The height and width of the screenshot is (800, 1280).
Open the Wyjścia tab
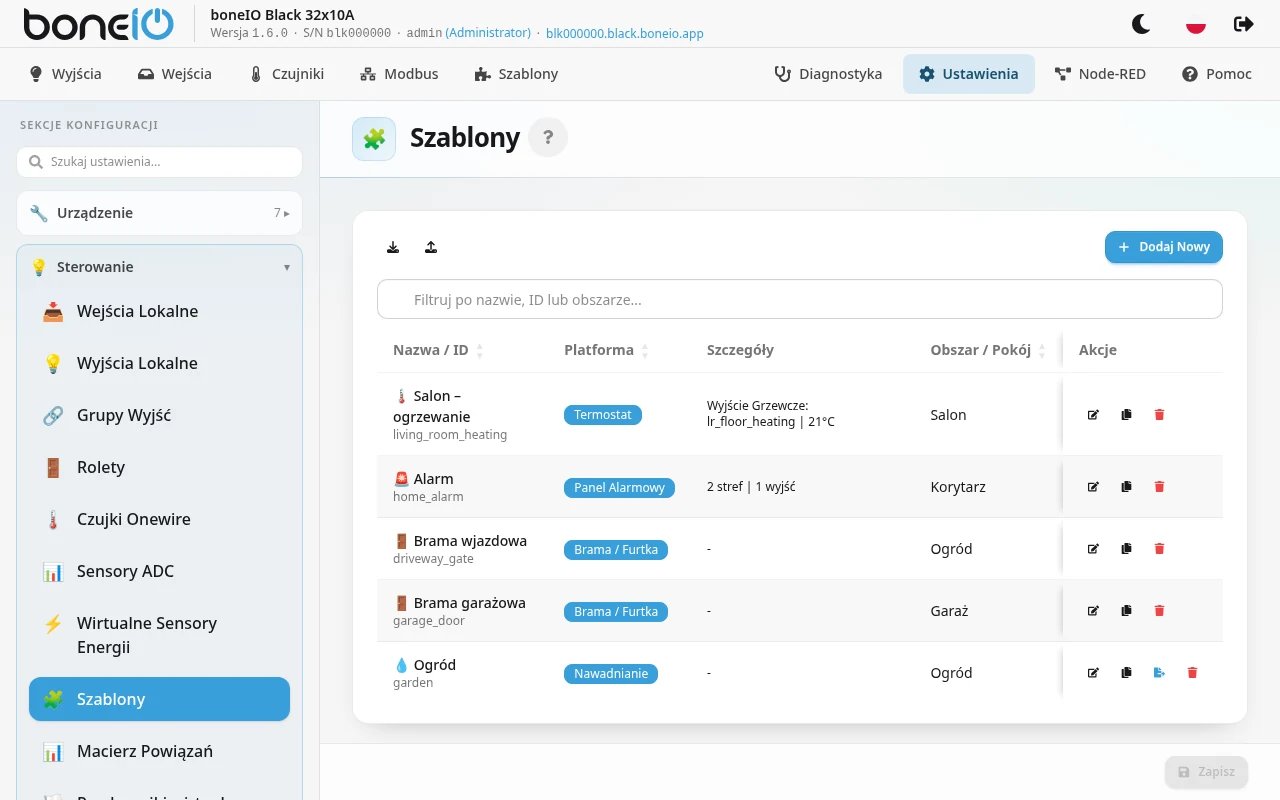[65, 74]
